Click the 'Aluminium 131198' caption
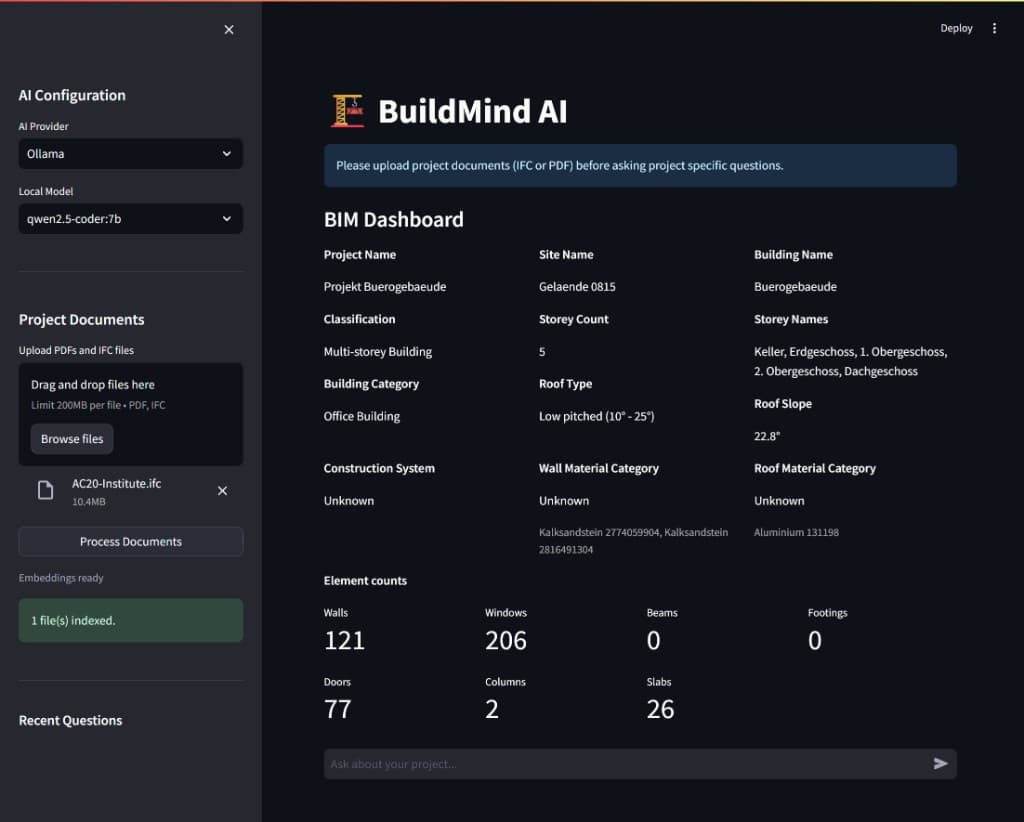The image size is (1024, 822). pos(796,532)
